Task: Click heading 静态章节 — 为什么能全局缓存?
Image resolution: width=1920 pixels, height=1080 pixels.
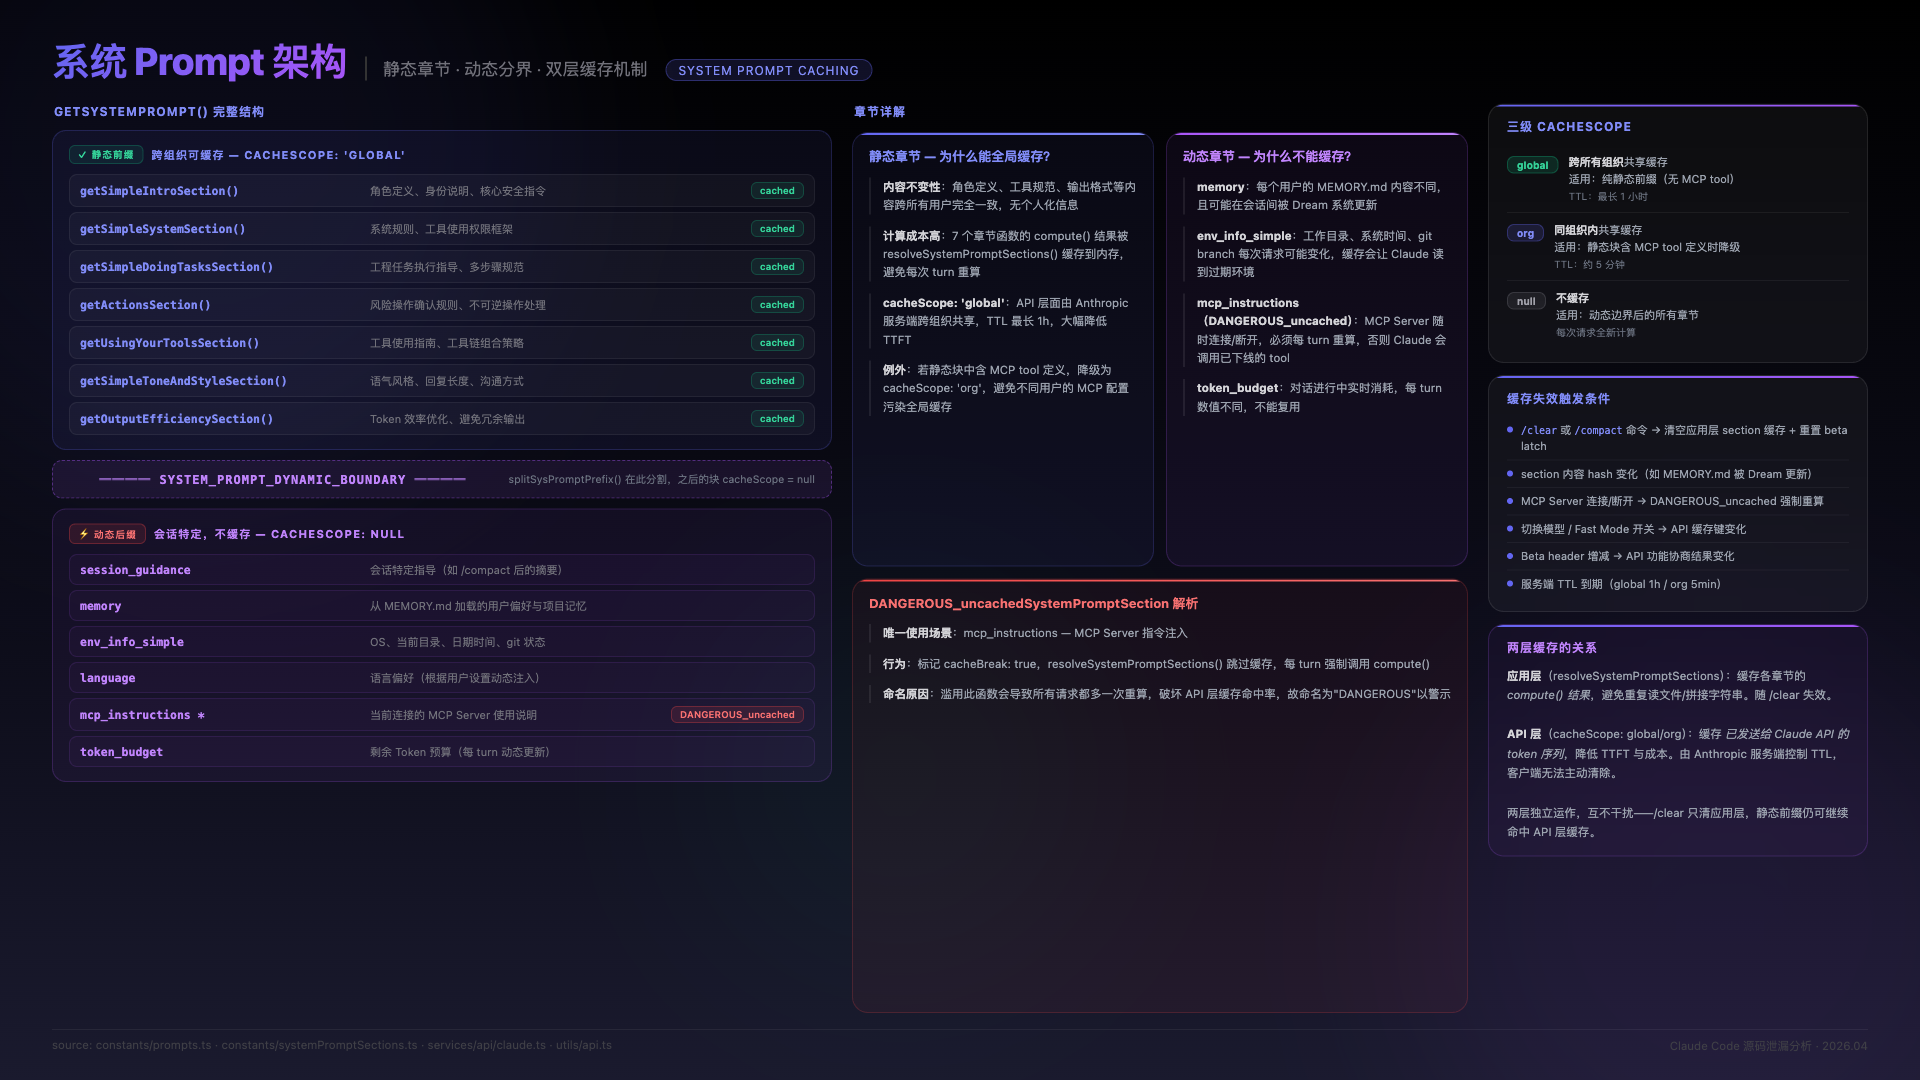Action: click(959, 157)
